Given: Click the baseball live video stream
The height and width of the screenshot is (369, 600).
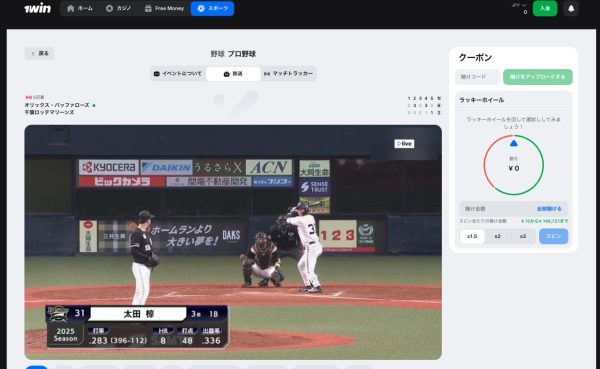Looking at the screenshot, I should 233,242.
